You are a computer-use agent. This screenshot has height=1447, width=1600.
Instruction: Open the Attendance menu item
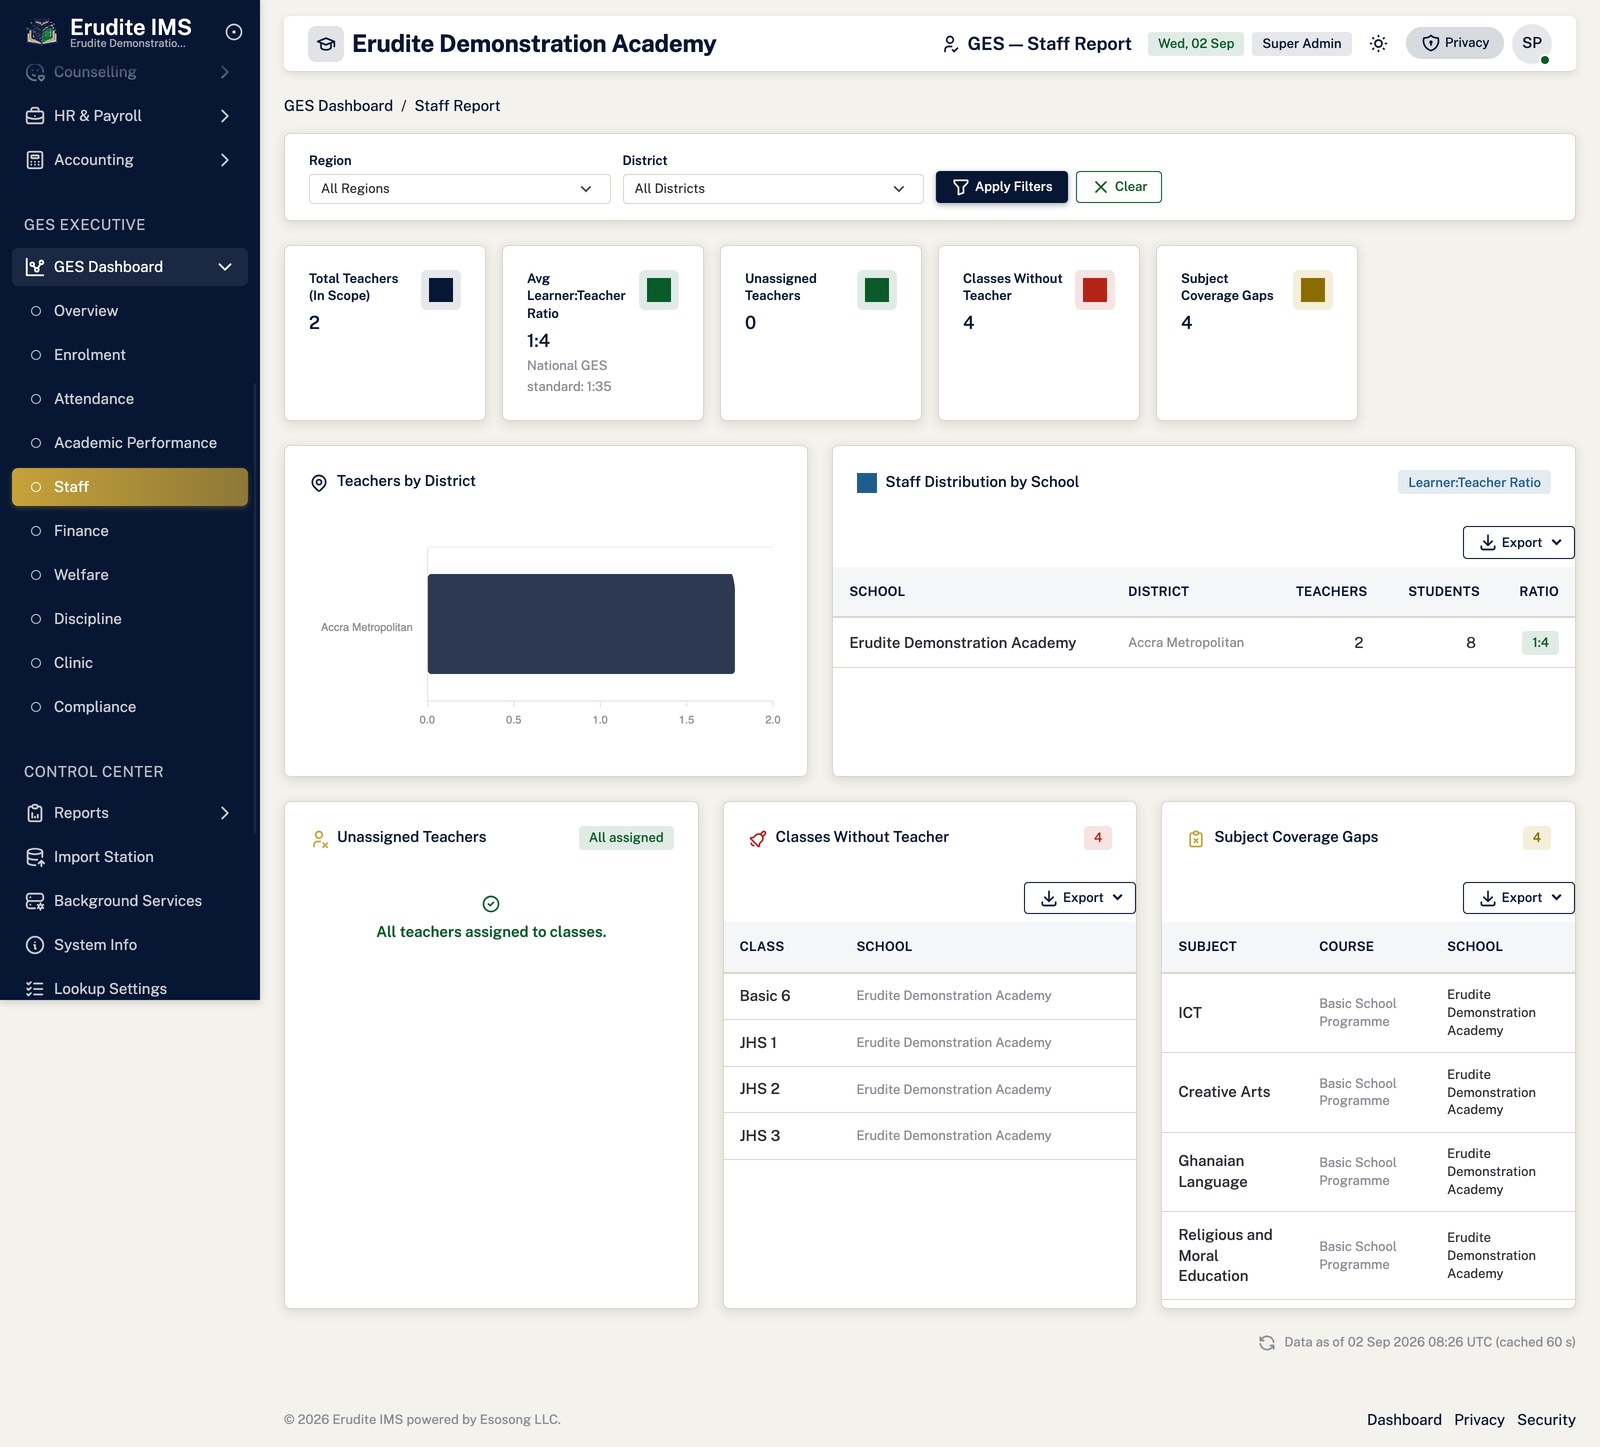(x=130, y=399)
